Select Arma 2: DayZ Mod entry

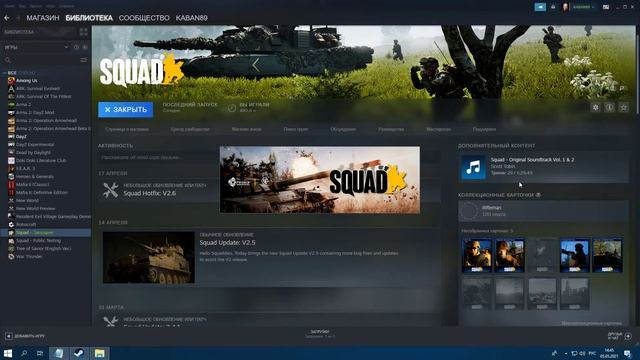35,112
